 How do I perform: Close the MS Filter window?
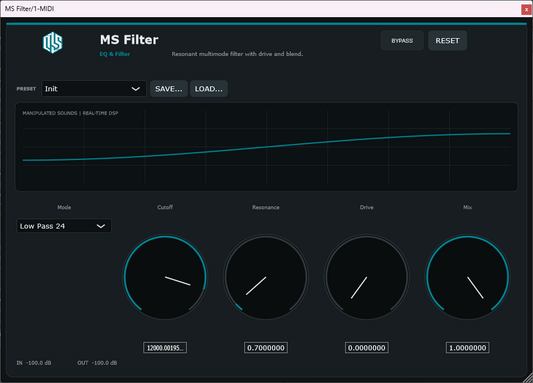[x=526, y=10]
